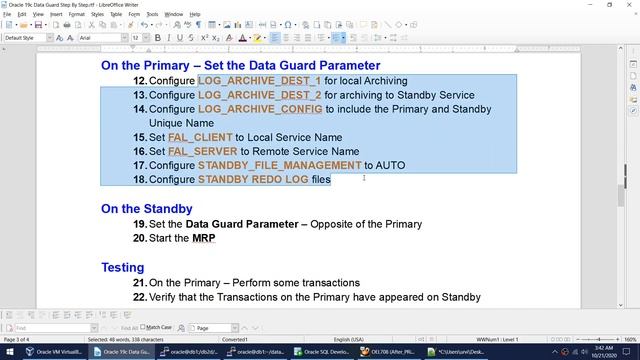Toggle Italic formatting
Viewport: 640px width, 360px height.
[169, 38]
